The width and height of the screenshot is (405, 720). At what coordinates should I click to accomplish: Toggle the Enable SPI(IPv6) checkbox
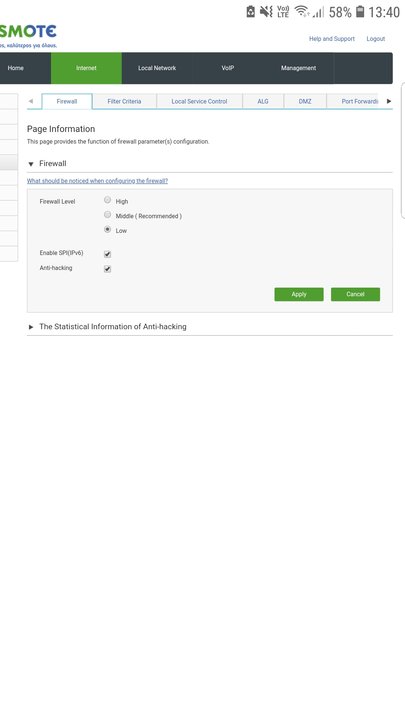coord(107,254)
